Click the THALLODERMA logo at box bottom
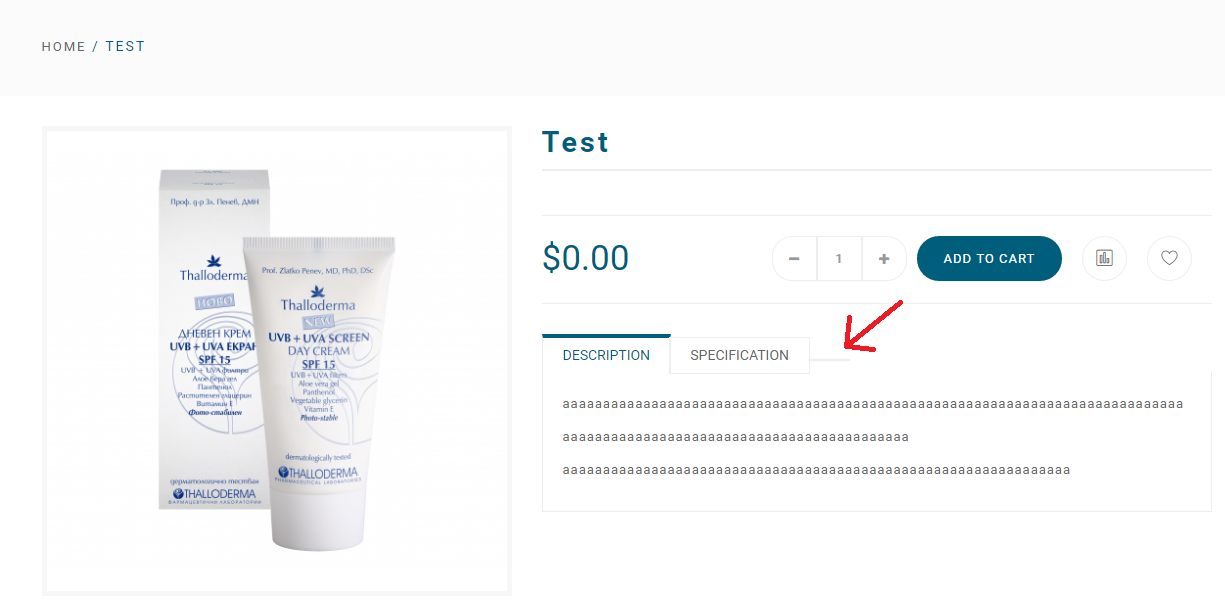 [x=214, y=494]
